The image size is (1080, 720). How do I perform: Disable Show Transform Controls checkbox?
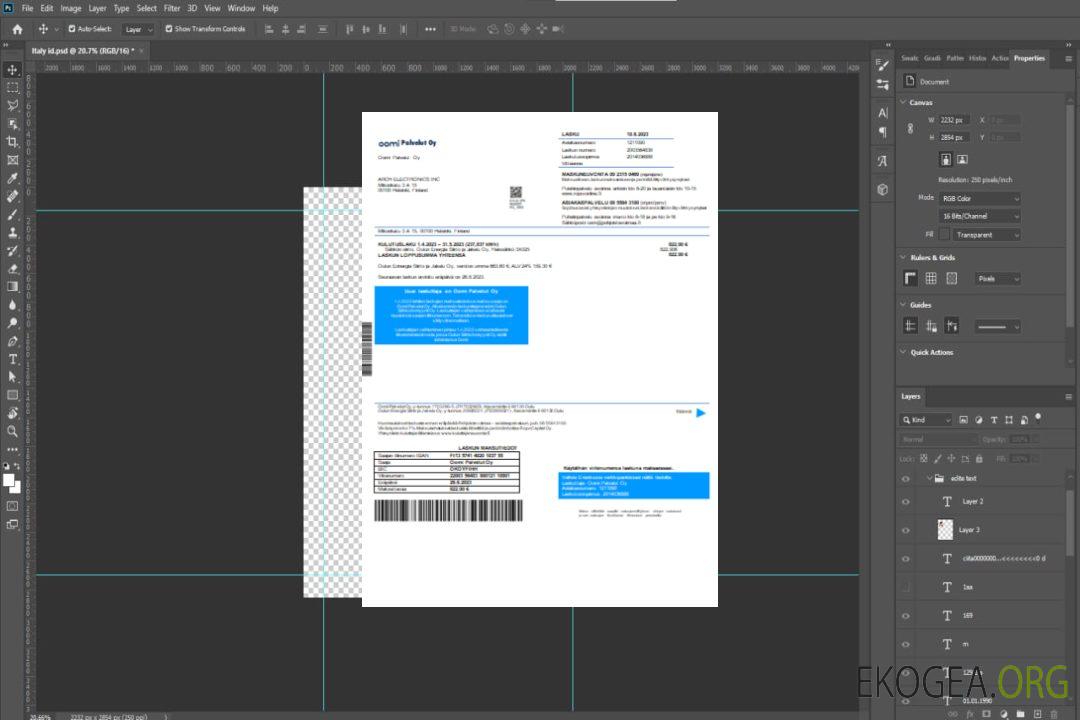(168, 29)
